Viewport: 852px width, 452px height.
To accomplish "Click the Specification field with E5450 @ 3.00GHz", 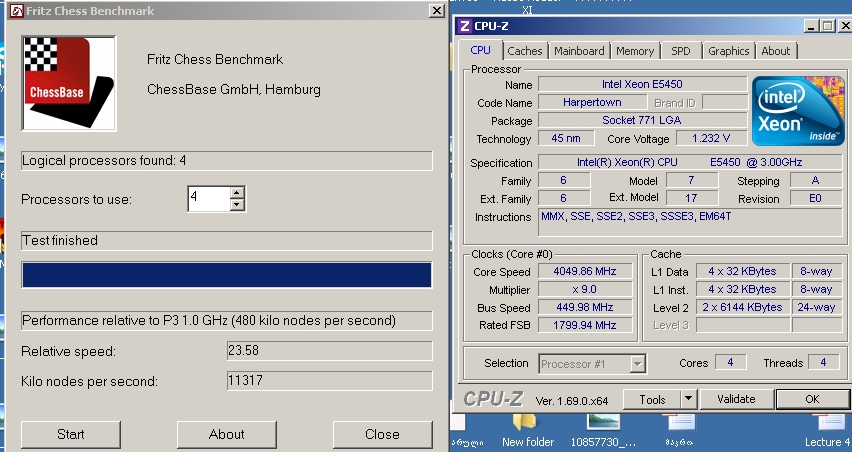I will pos(690,162).
